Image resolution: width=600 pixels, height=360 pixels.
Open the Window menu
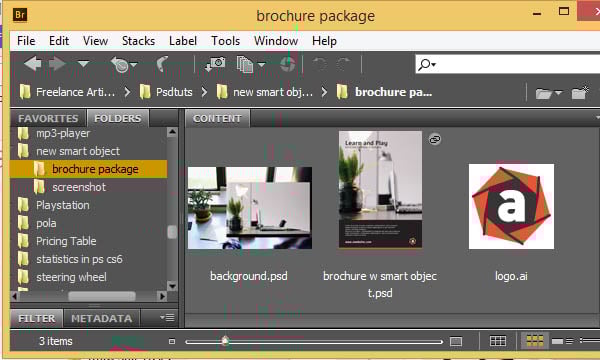pos(276,41)
